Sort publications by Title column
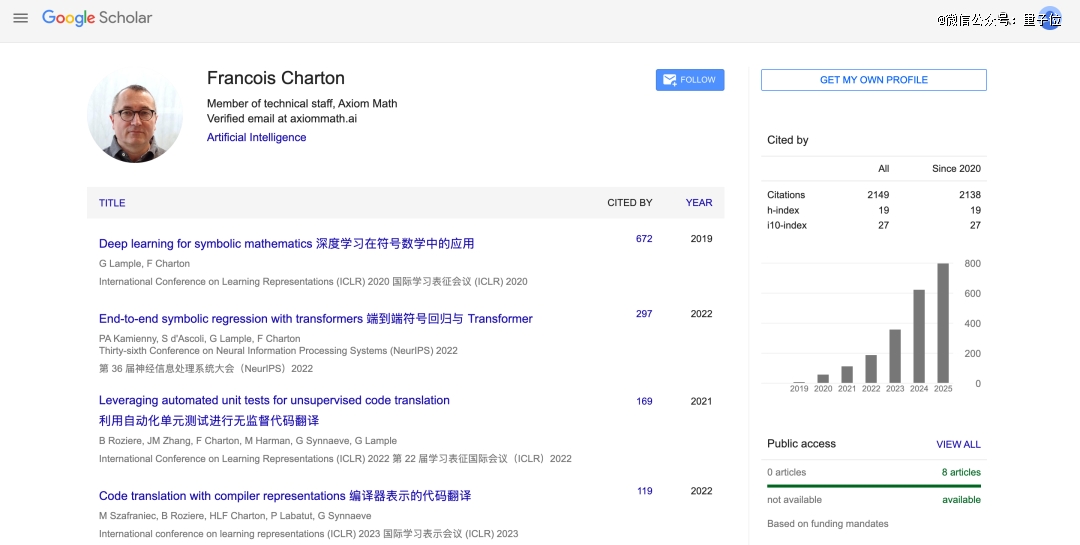This screenshot has height=545, width=1080. click(x=112, y=203)
